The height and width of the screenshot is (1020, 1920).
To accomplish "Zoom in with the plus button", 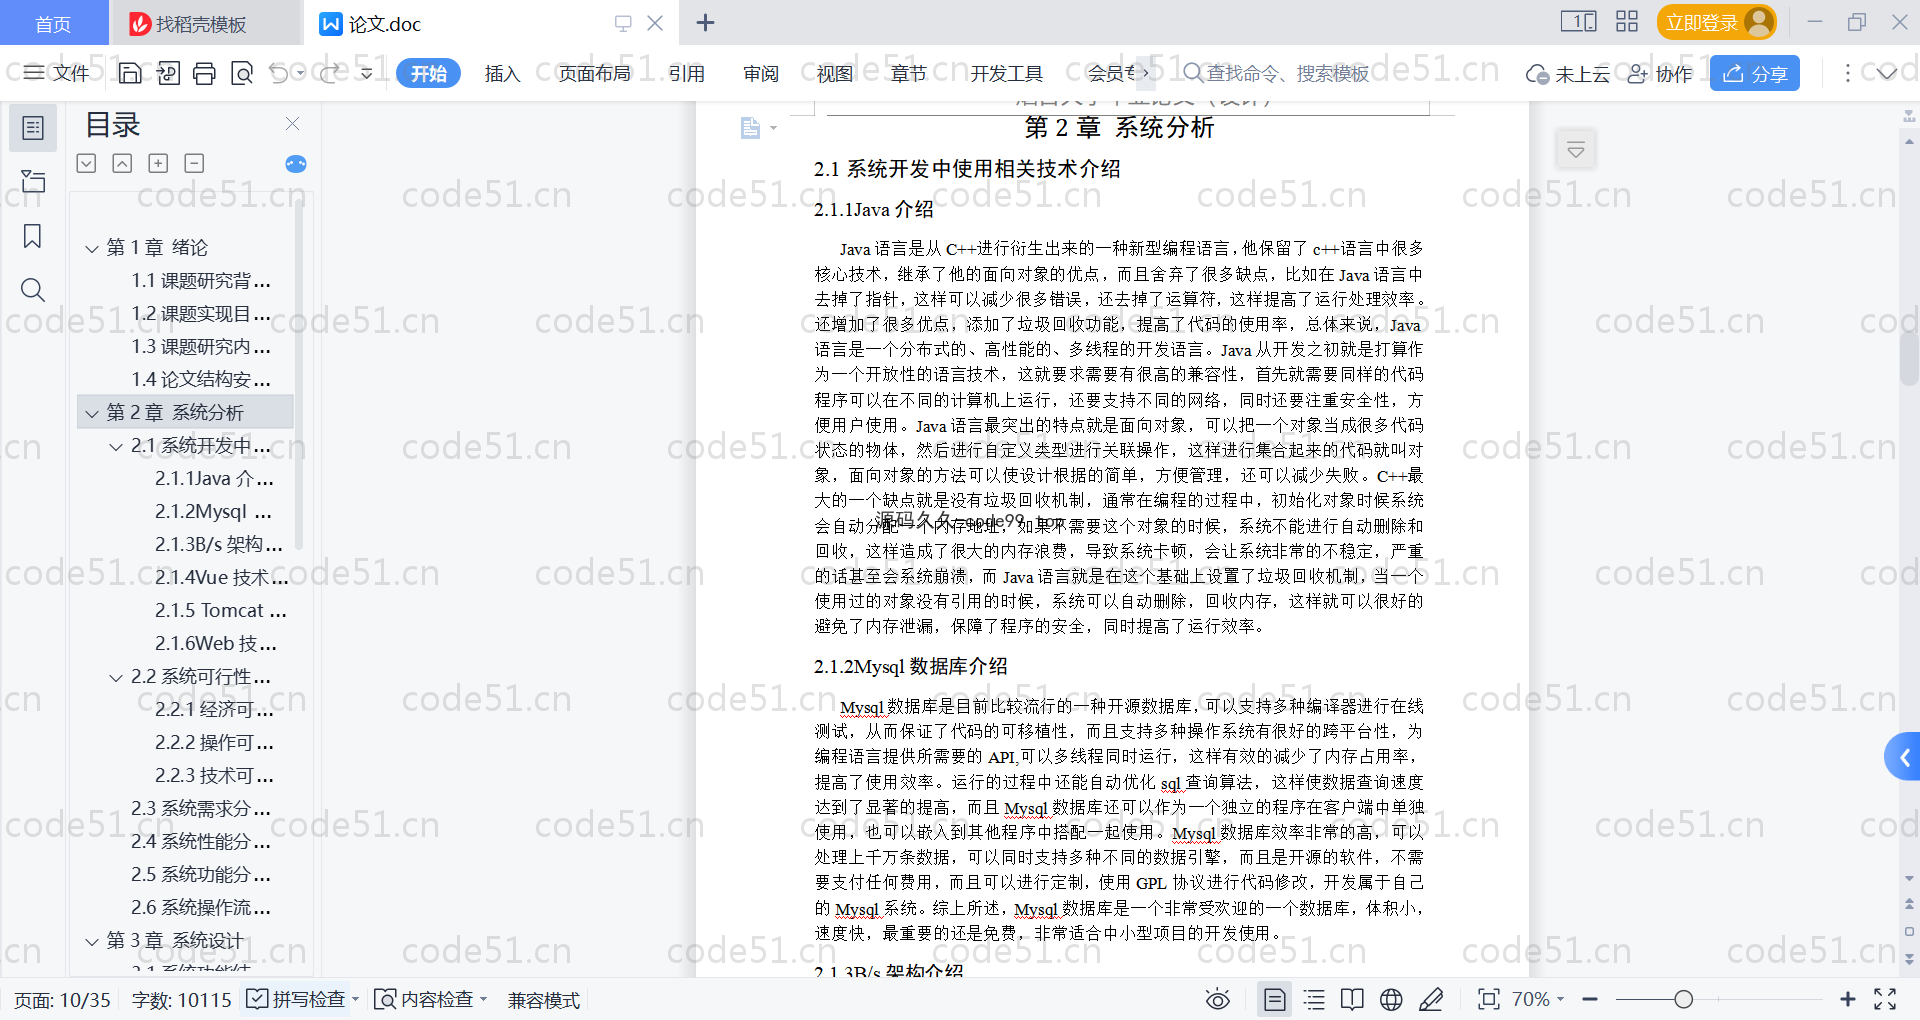I will point(1847,999).
